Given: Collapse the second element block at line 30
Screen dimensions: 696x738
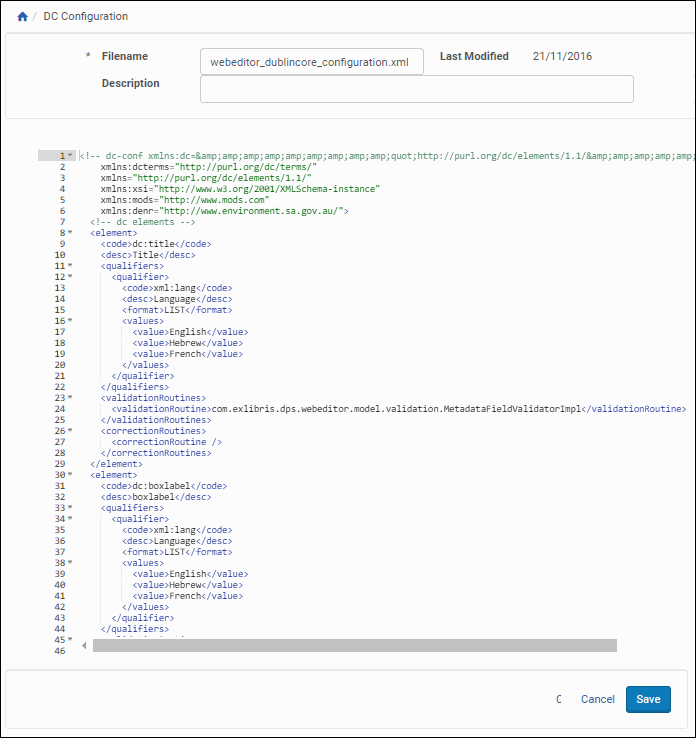Looking at the screenshot, I should click(70, 475).
